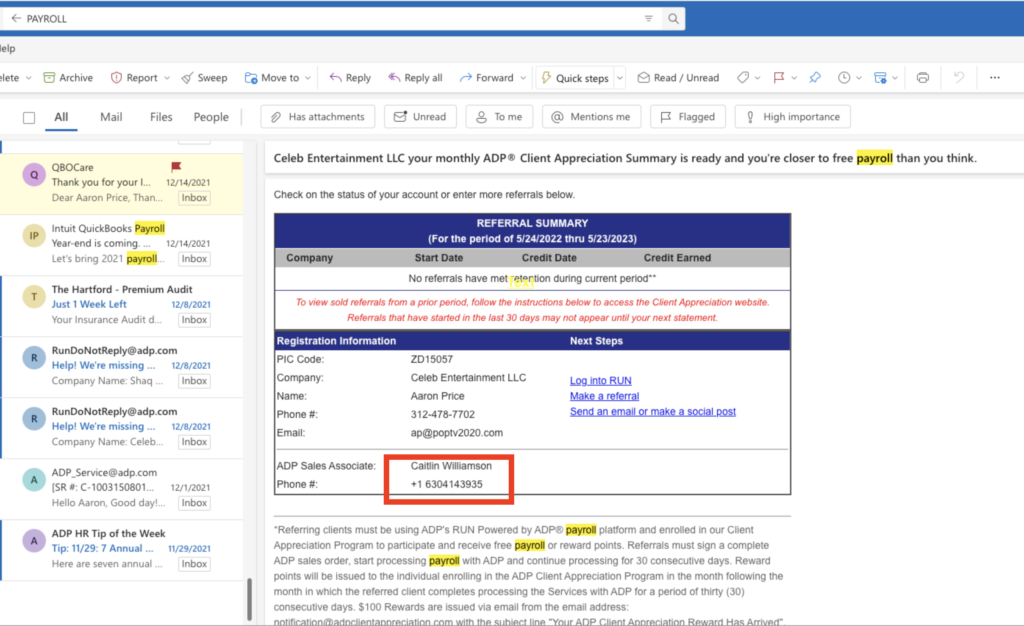1024x626 pixels.
Task: Toggle the Mentions me filter
Action: tap(591, 117)
